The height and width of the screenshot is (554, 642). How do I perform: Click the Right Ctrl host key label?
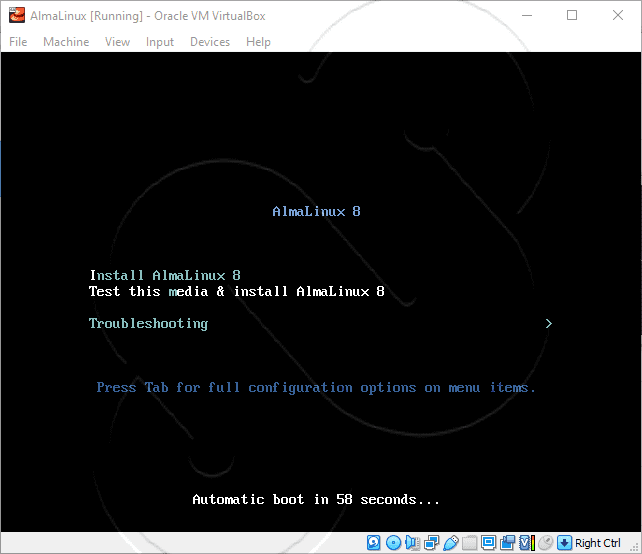pyautogui.click(x=597, y=543)
